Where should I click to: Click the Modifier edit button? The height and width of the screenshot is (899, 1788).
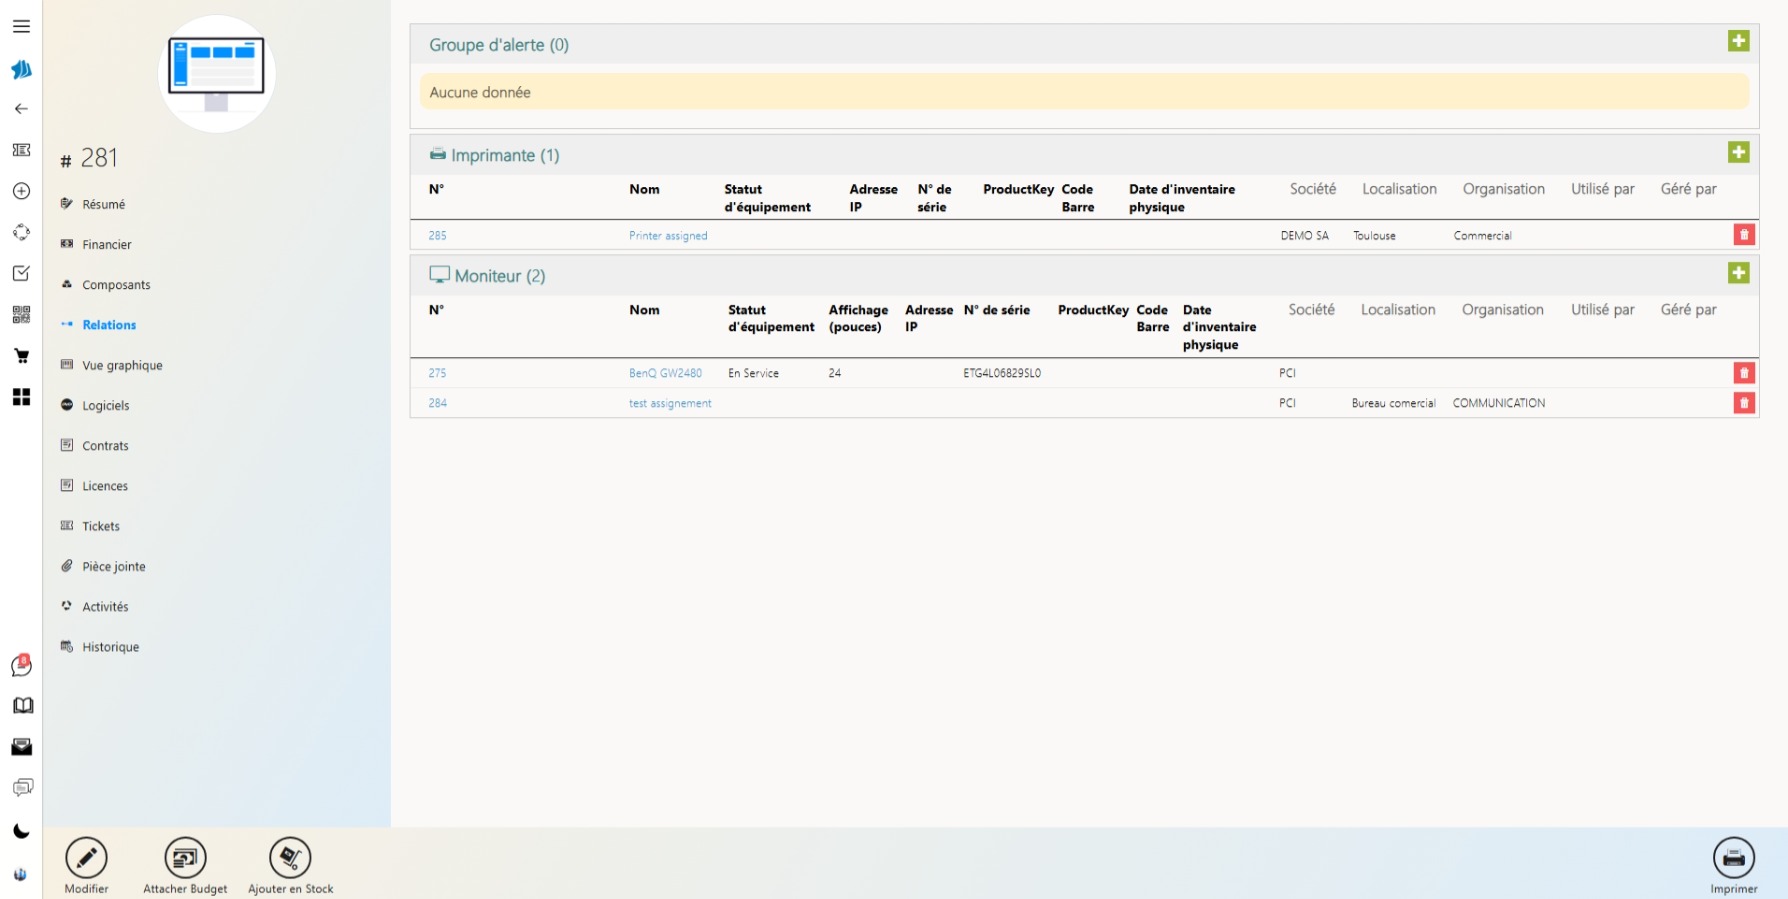point(87,859)
